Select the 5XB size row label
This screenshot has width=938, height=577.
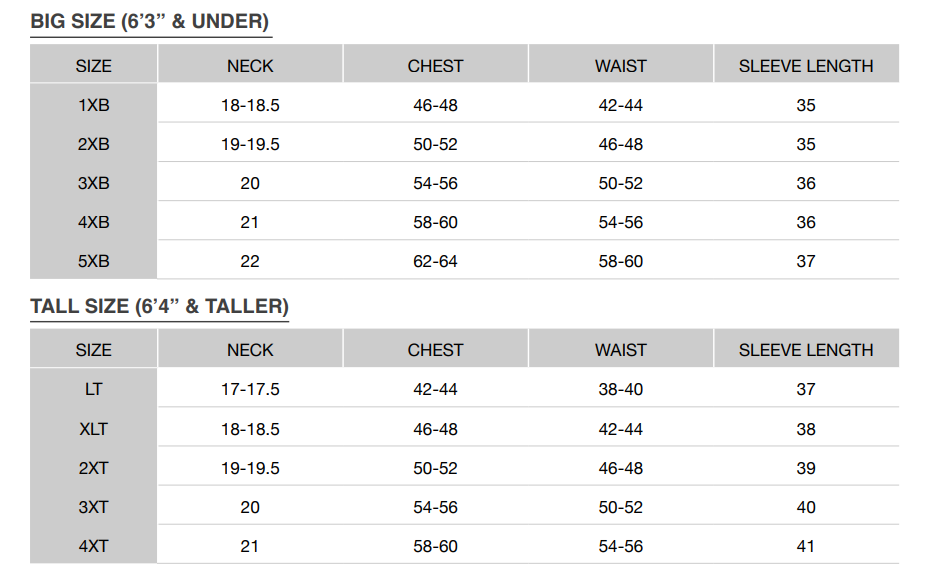point(94,261)
